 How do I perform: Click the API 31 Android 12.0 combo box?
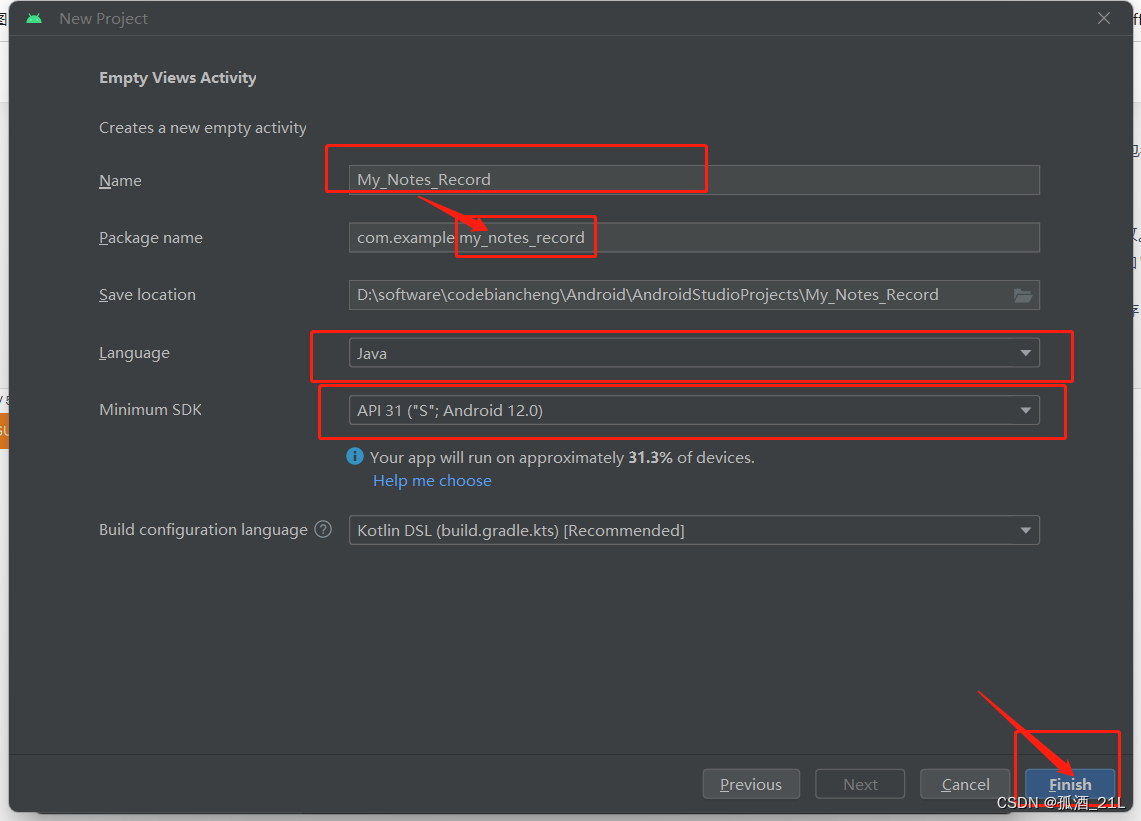pyautogui.click(x=694, y=410)
